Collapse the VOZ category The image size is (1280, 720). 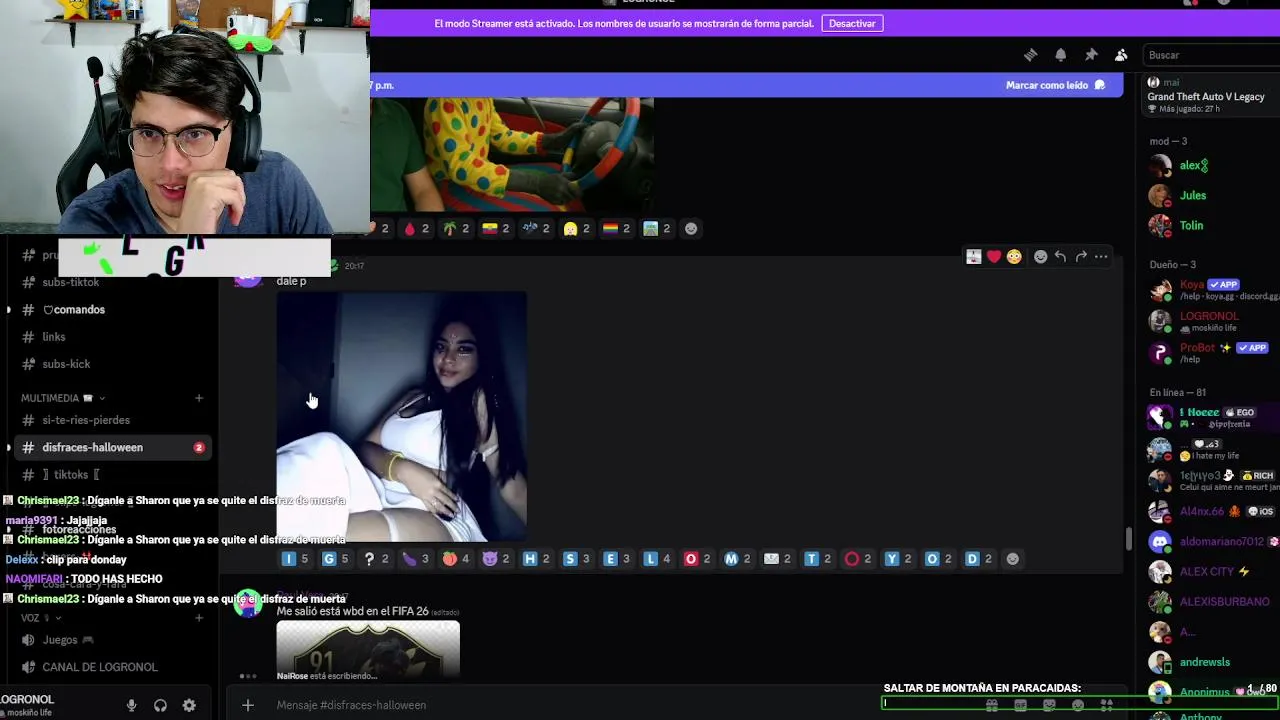pyautogui.click(x=40, y=618)
